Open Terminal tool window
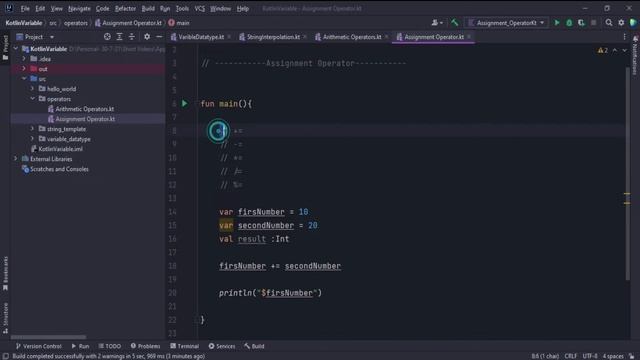640x360 pixels. (x=184, y=346)
